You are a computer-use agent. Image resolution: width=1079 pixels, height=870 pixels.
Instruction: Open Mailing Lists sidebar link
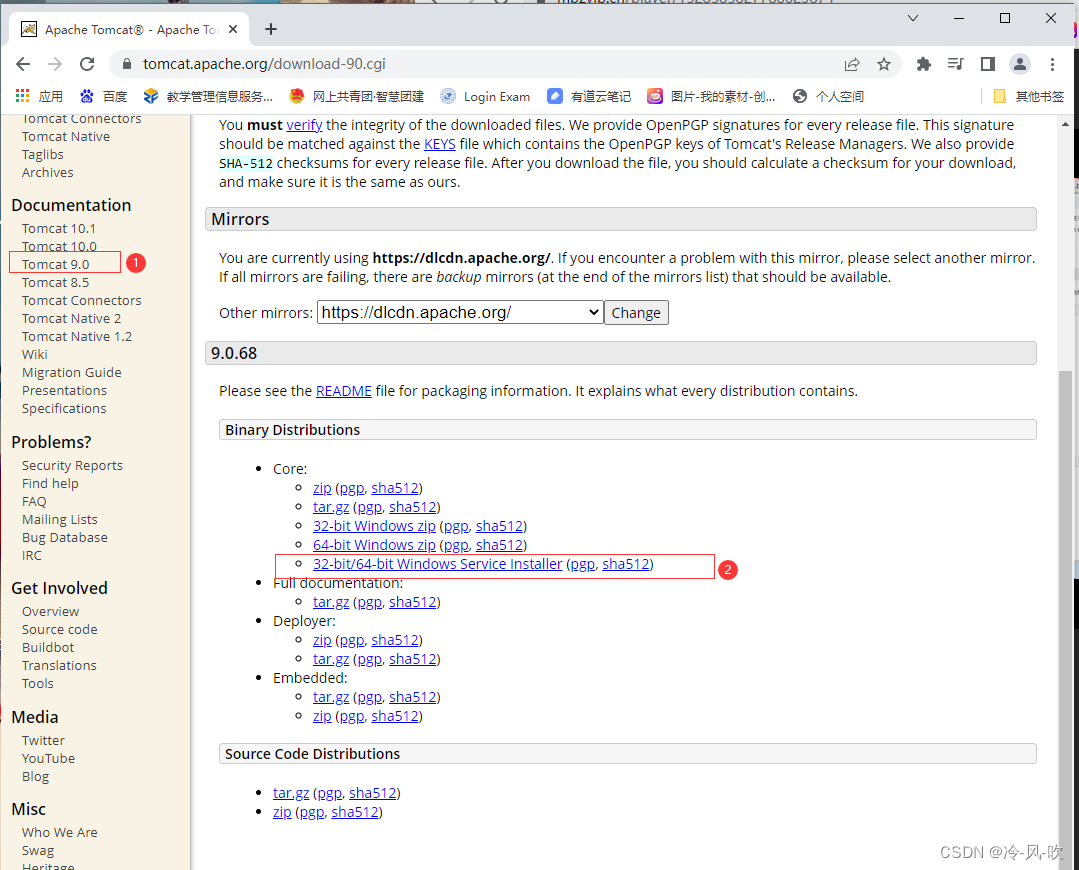[x=60, y=520]
